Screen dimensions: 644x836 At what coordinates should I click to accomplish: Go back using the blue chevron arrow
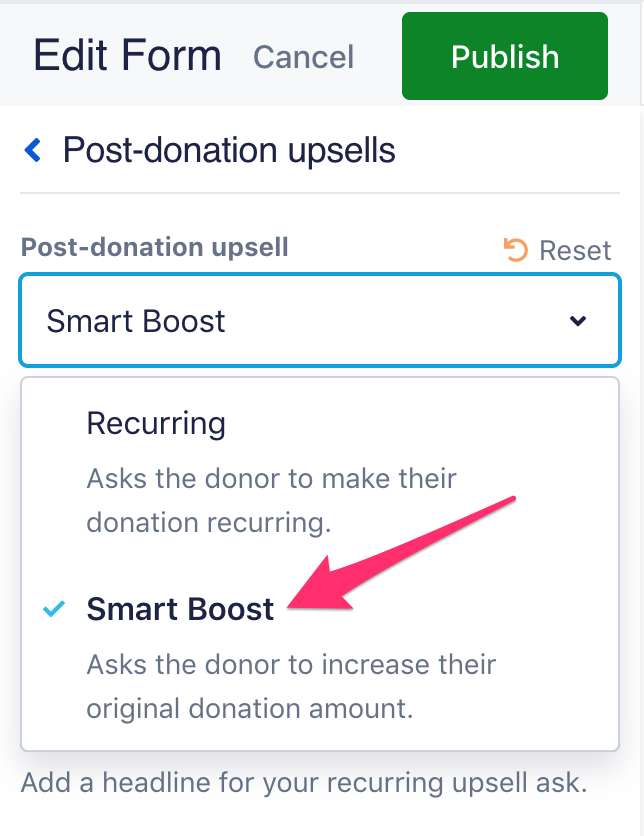33,151
